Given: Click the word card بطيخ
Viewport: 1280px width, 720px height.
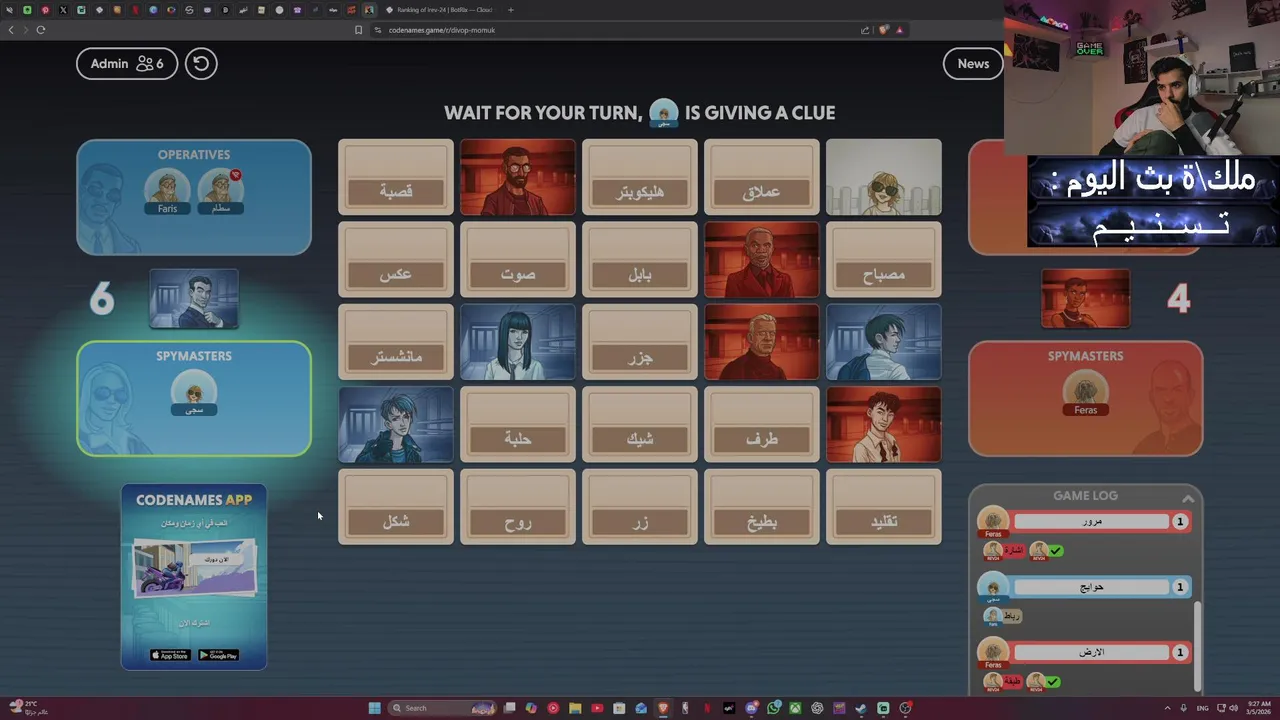Looking at the screenshot, I should pos(762,507).
